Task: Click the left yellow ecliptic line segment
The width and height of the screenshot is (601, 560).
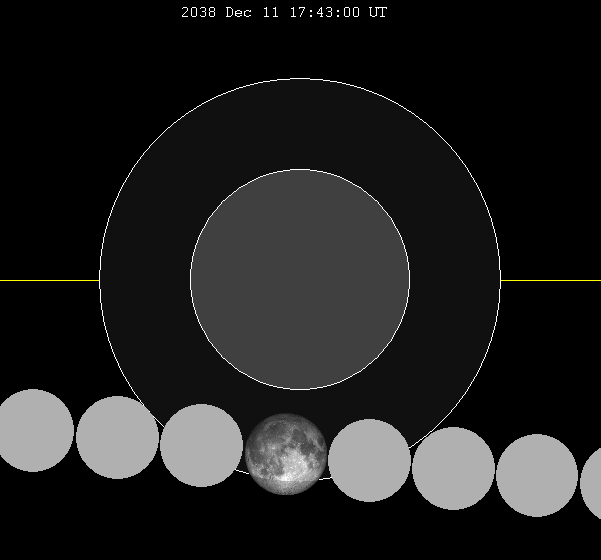Action: click(x=49, y=280)
